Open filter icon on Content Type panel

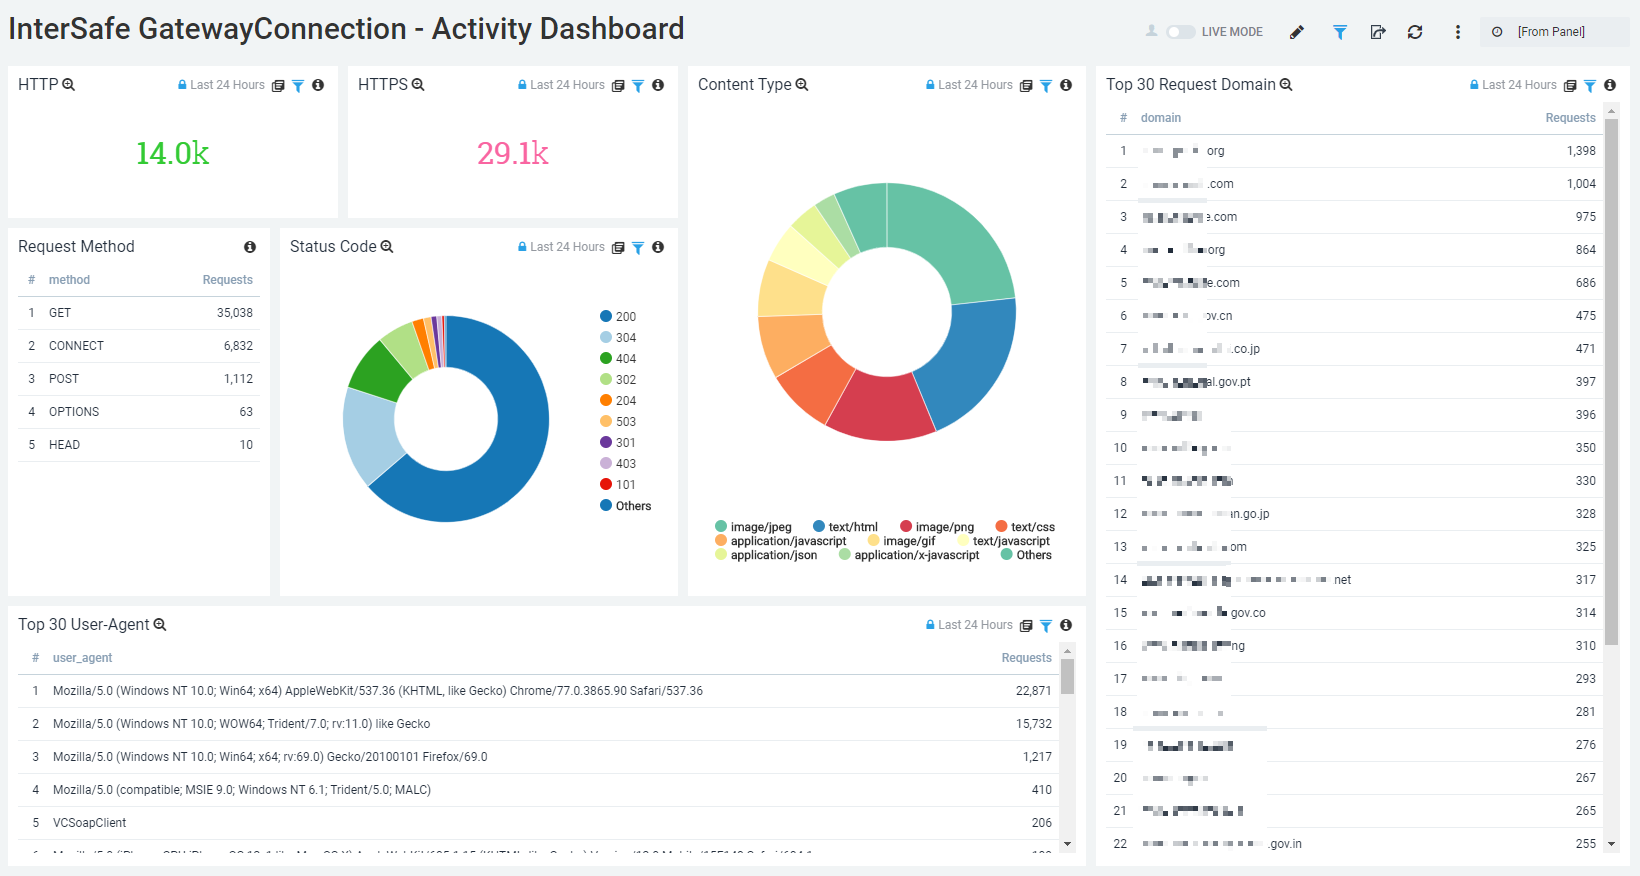pyautogui.click(x=1046, y=86)
